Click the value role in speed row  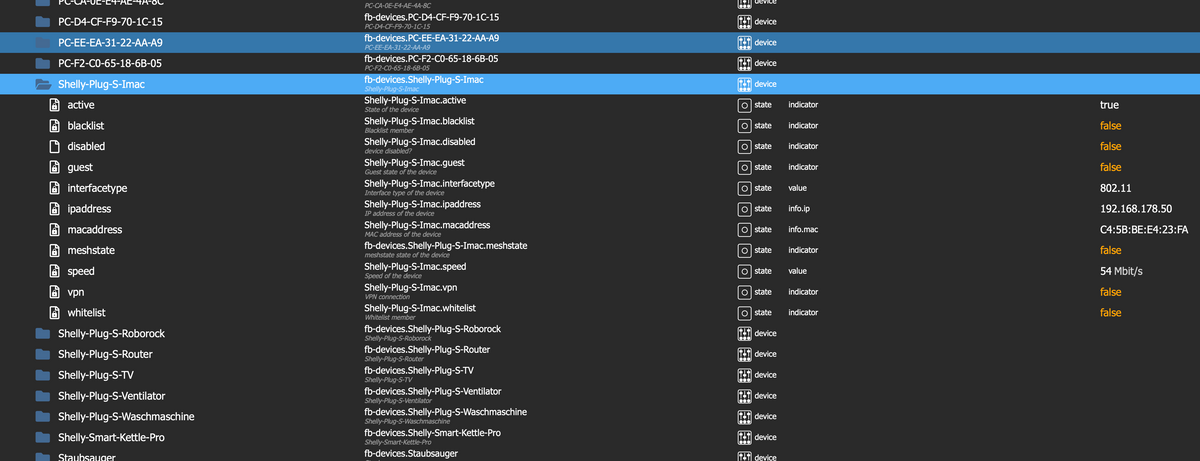click(x=797, y=271)
